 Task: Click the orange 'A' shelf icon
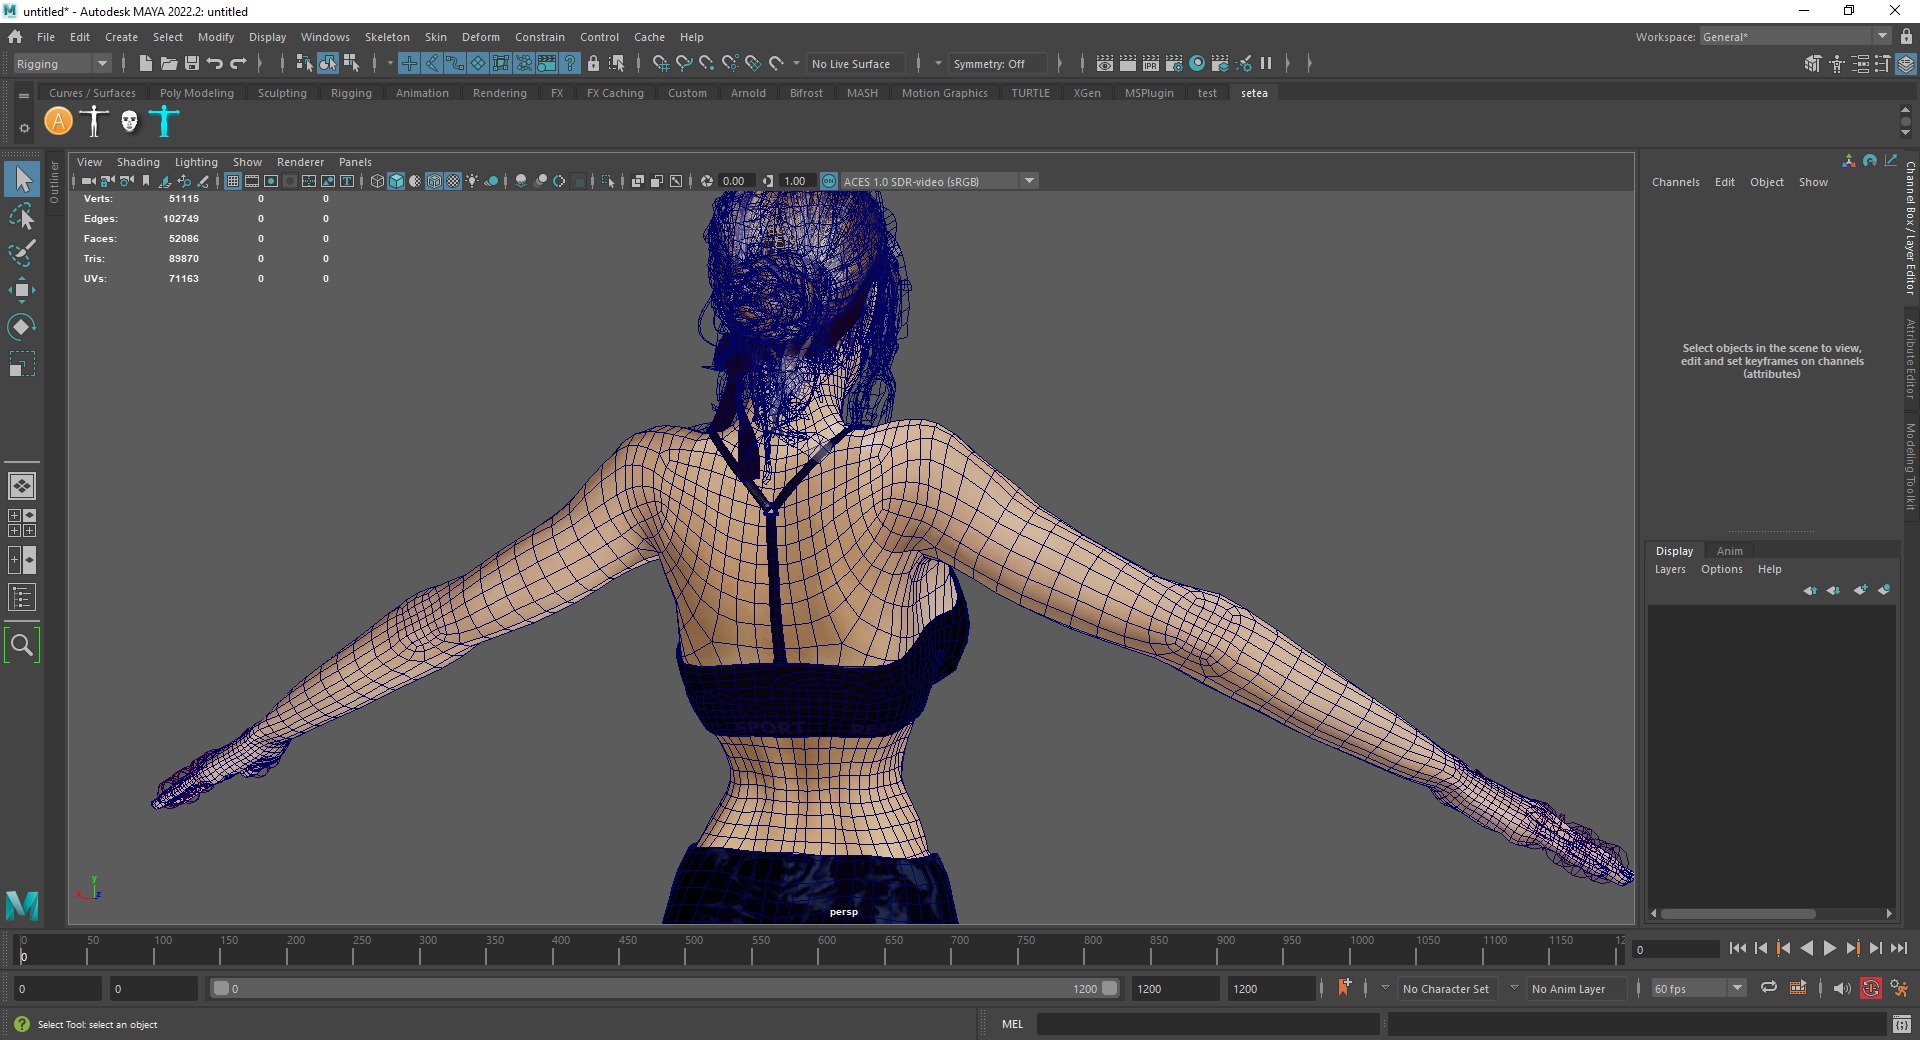pyautogui.click(x=59, y=122)
